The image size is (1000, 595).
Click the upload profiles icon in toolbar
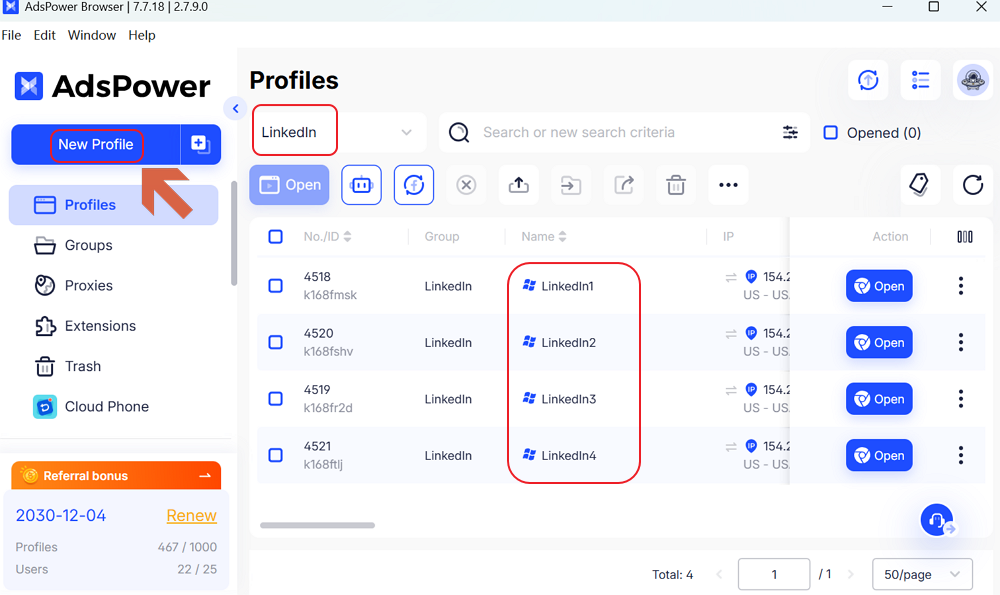pos(518,185)
